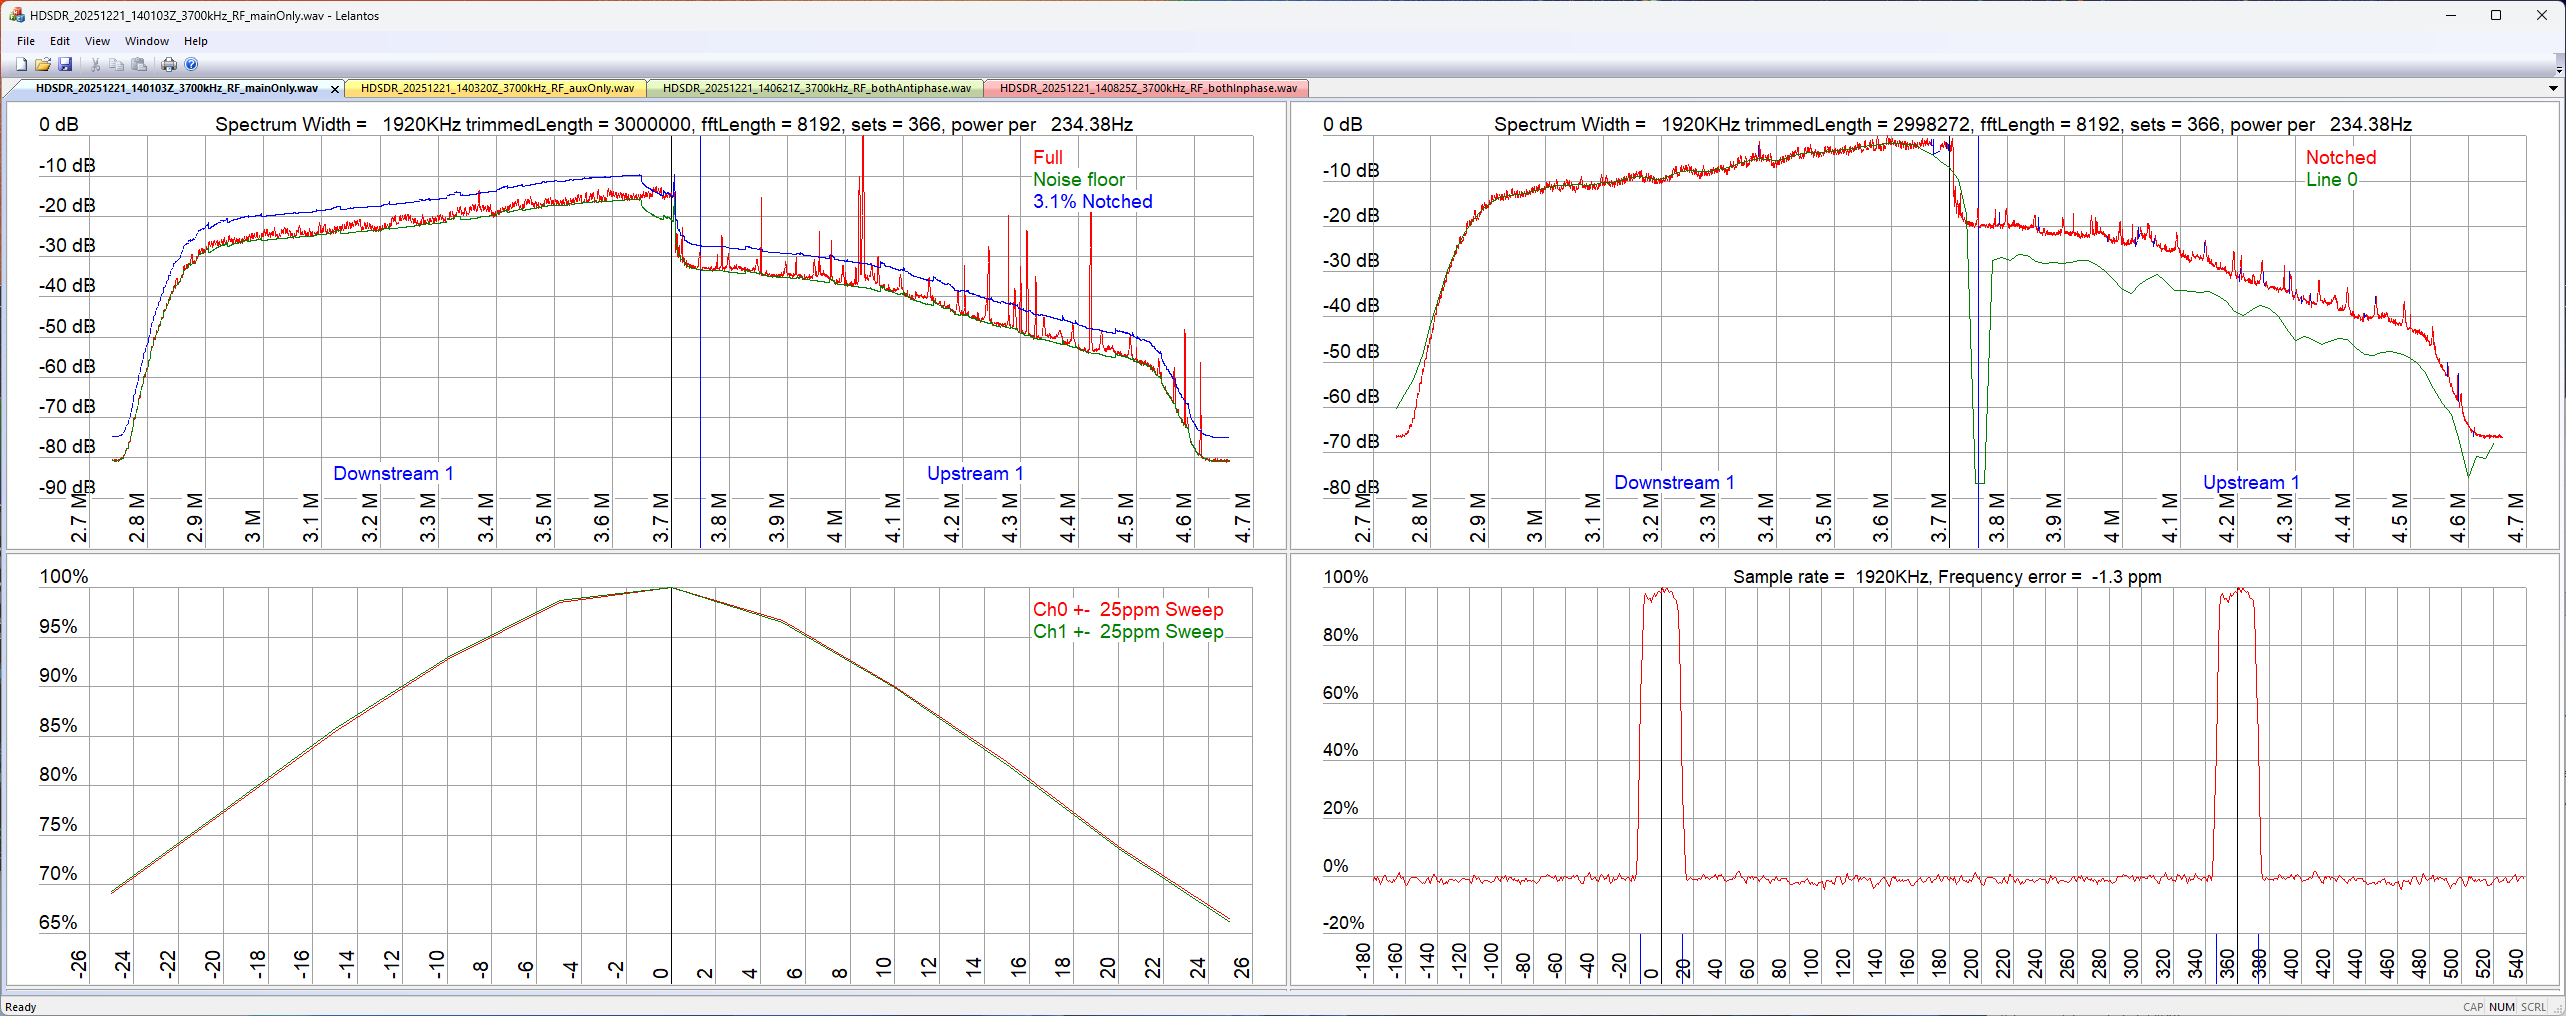Create a new file with the New icon
The image size is (2566, 1016).
pyautogui.click(x=21, y=65)
